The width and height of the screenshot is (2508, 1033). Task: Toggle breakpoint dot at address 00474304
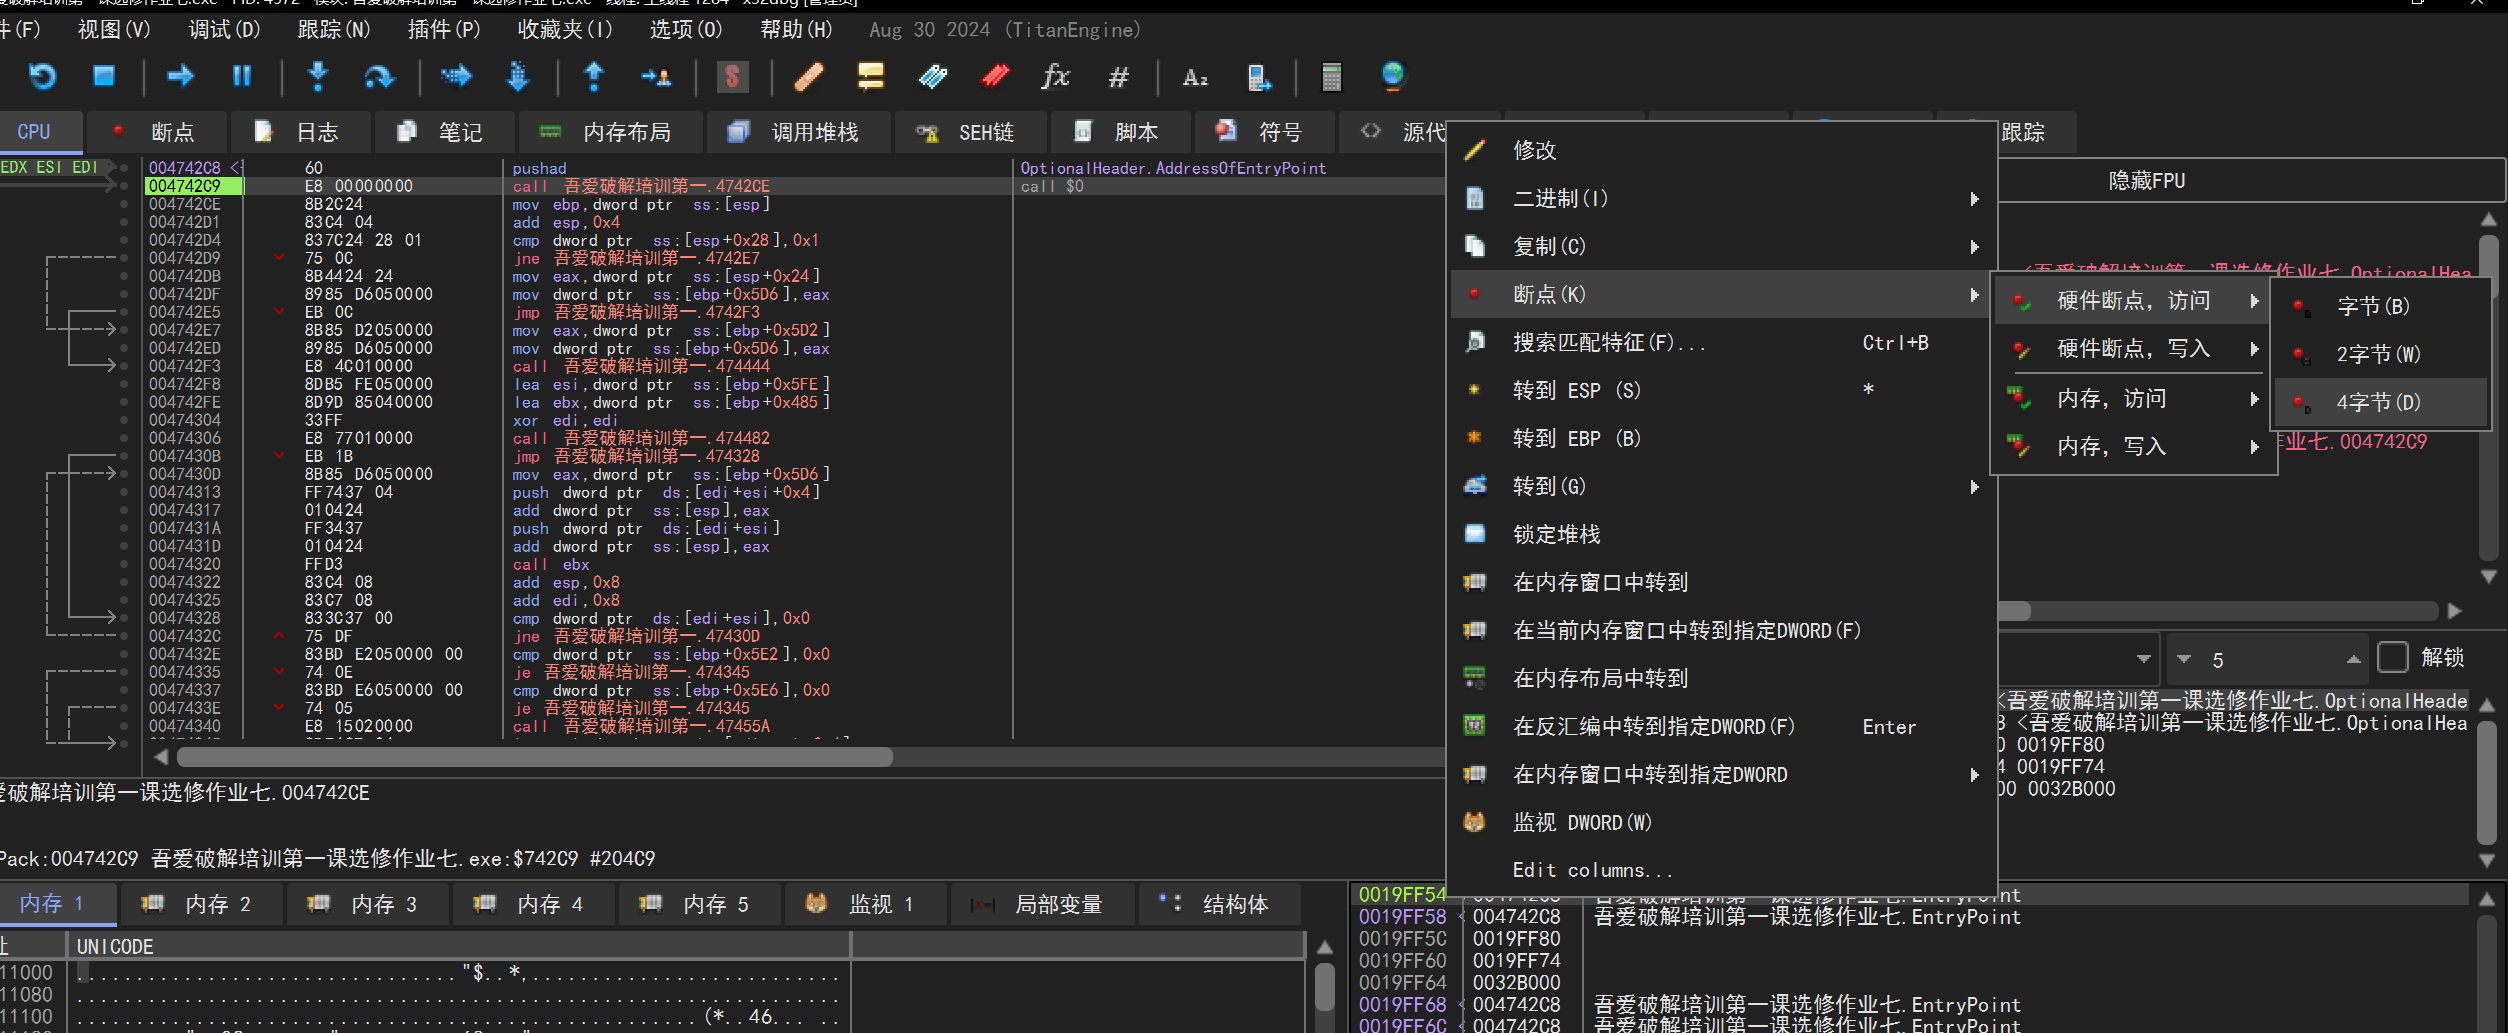tap(124, 420)
